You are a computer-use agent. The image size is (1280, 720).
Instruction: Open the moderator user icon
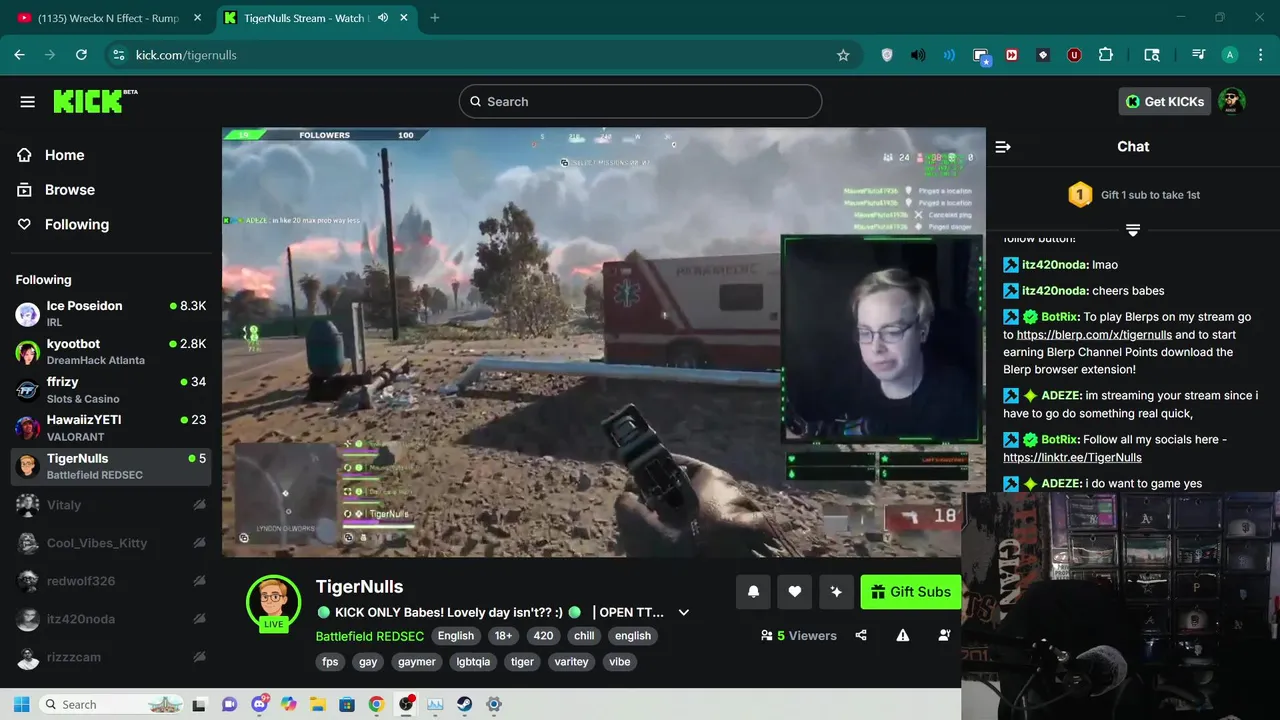(x=944, y=635)
